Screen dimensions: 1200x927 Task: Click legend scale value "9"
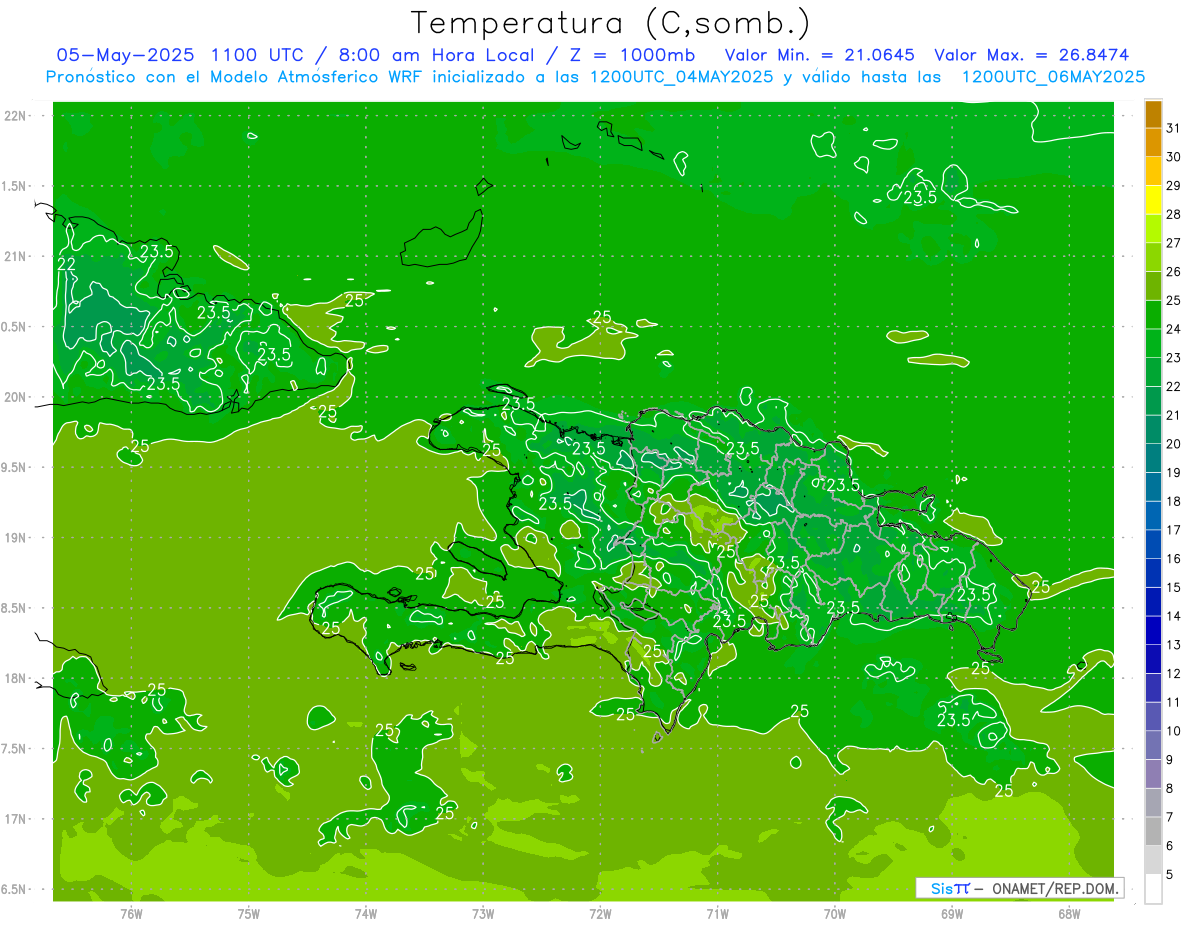tap(1169, 760)
